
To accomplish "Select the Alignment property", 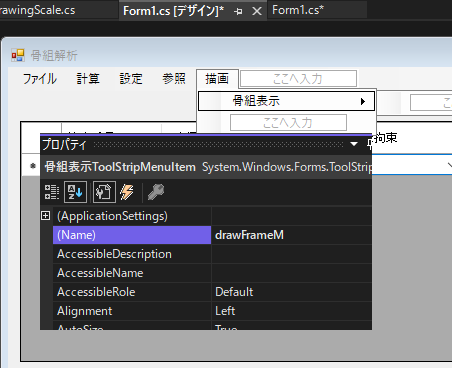I will [x=132, y=311].
